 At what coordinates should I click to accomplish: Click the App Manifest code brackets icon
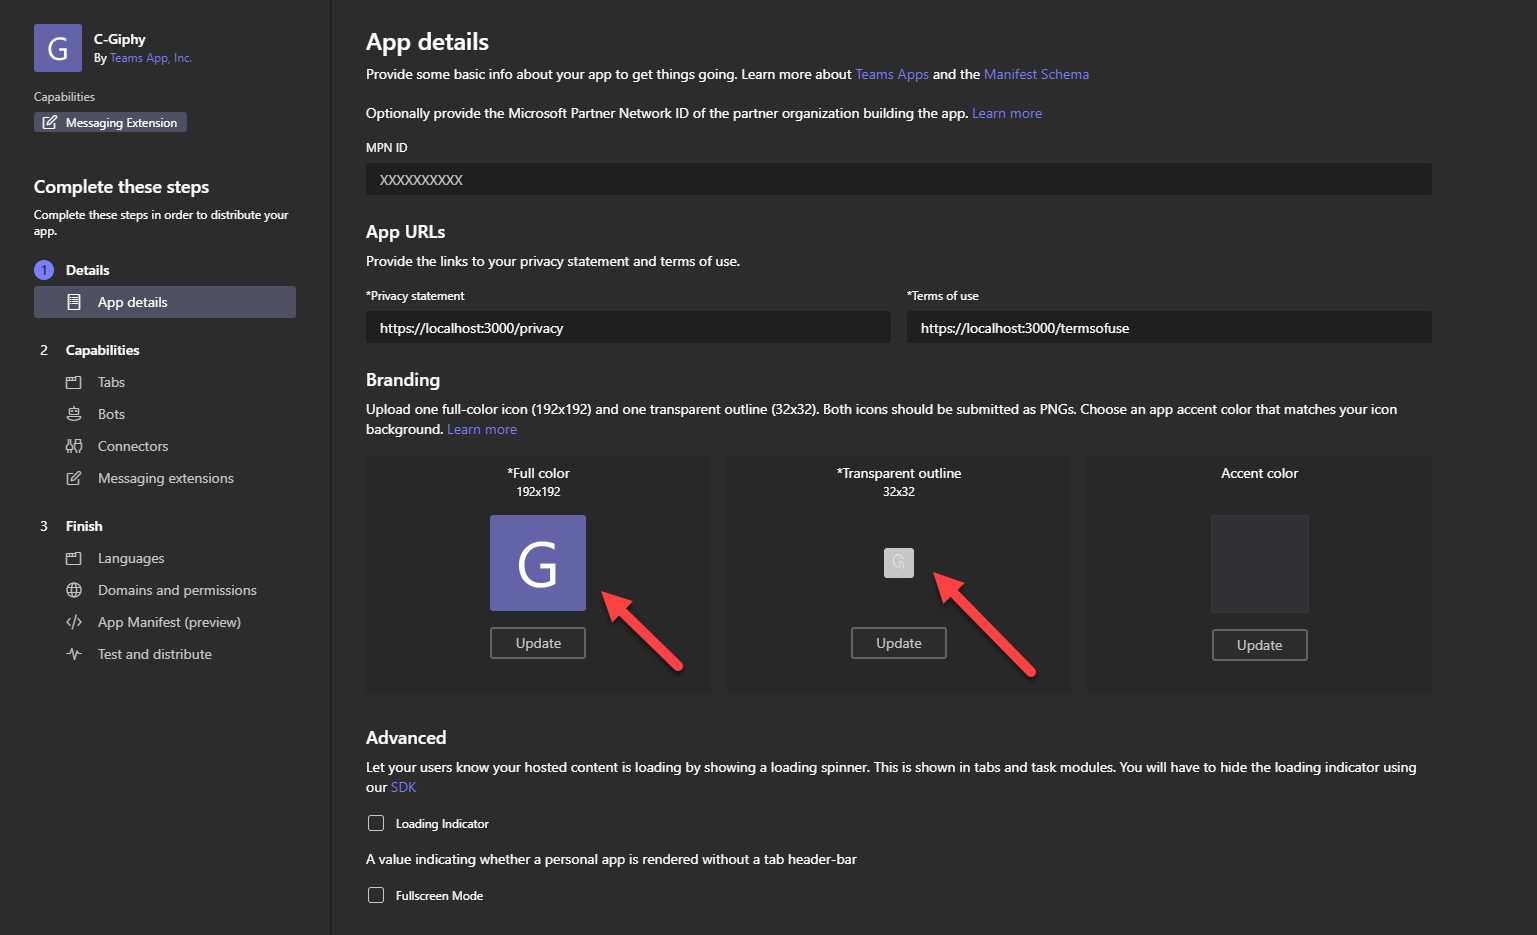tap(74, 622)
